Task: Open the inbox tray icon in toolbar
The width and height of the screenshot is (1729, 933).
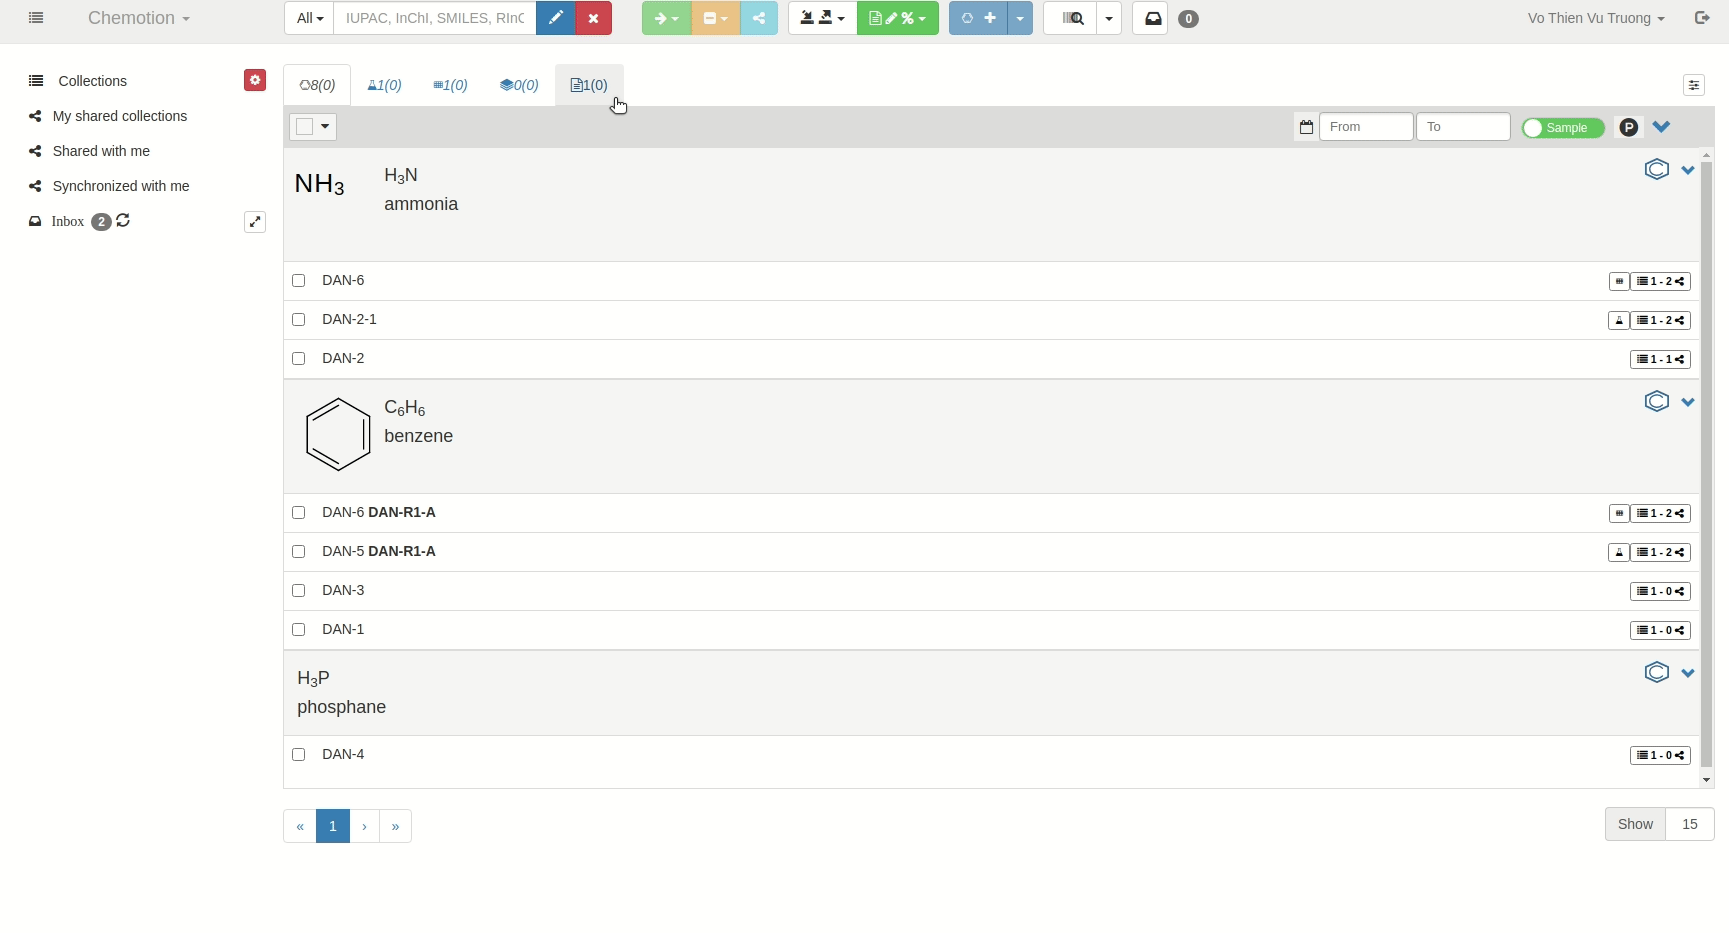Action: [x=1152, y=18]
